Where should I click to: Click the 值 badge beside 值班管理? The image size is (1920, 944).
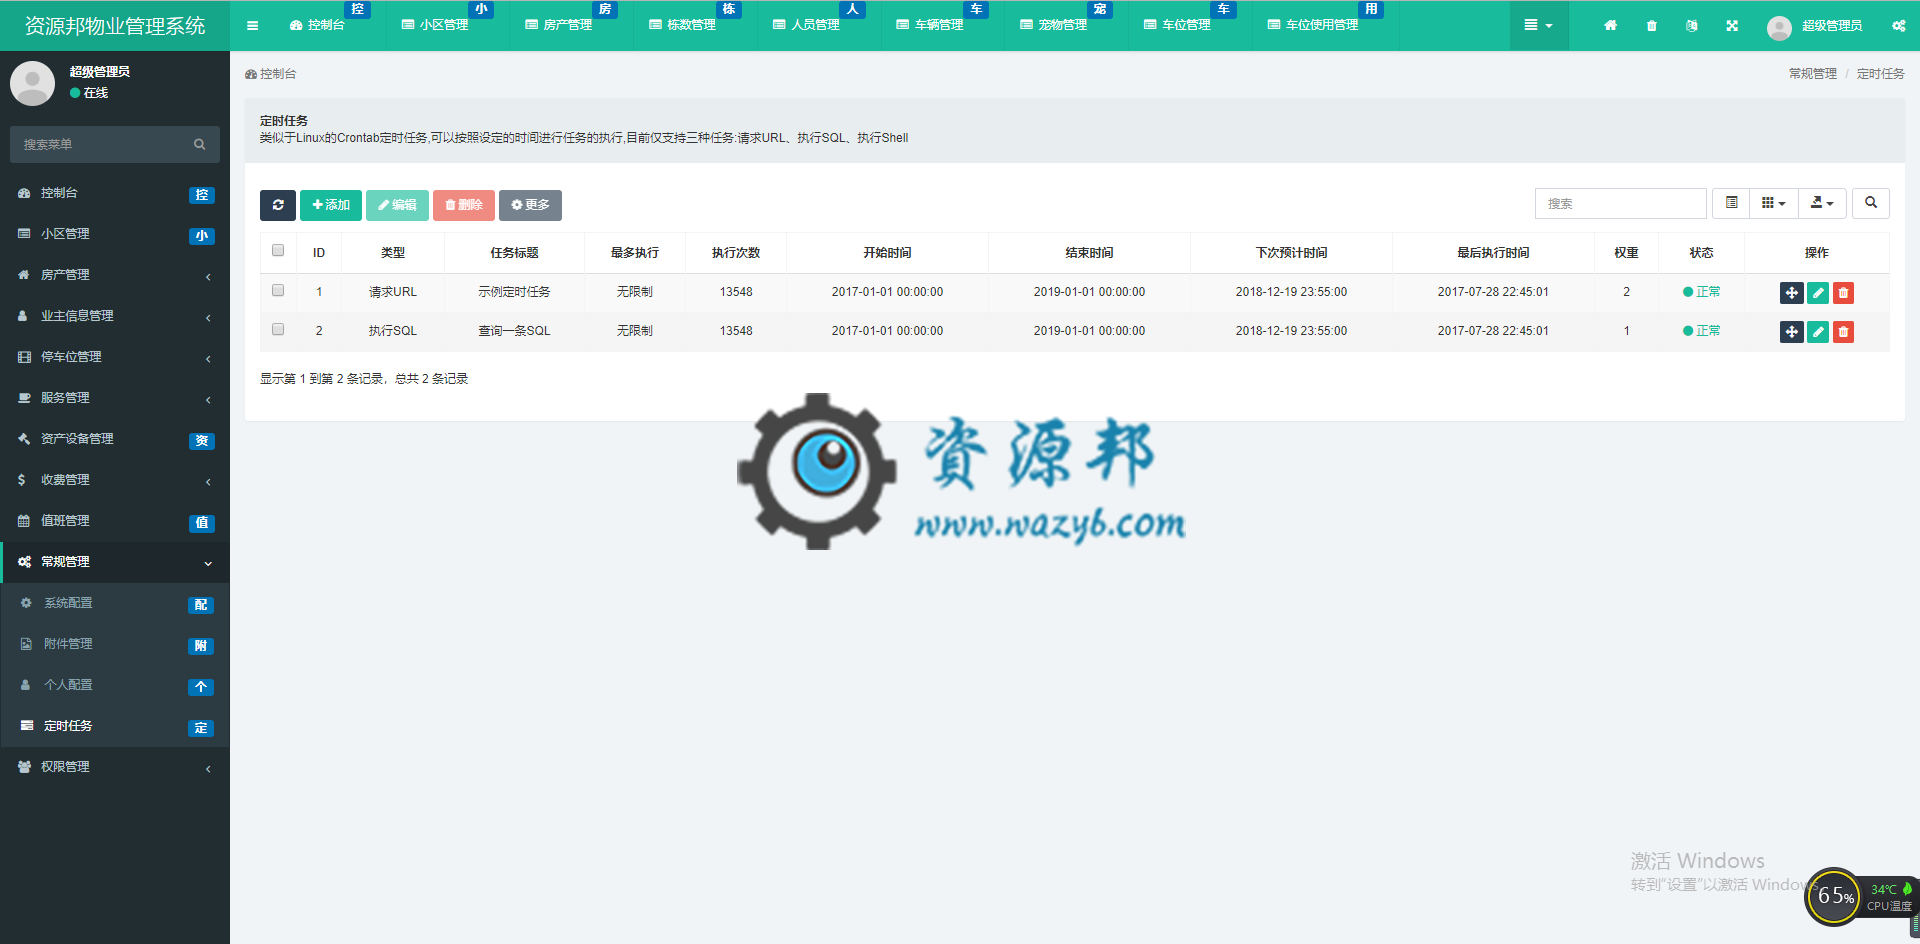[x=202, y=523]
